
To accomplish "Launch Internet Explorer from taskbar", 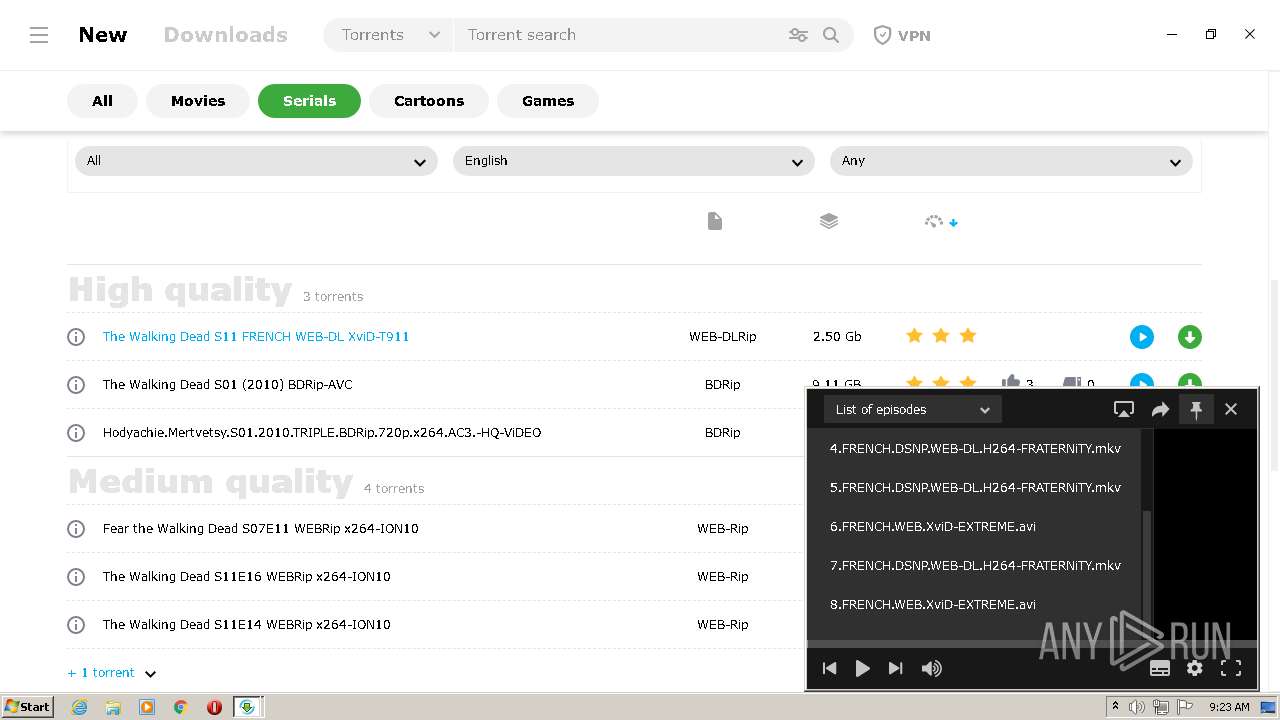I will coord(79,706).
